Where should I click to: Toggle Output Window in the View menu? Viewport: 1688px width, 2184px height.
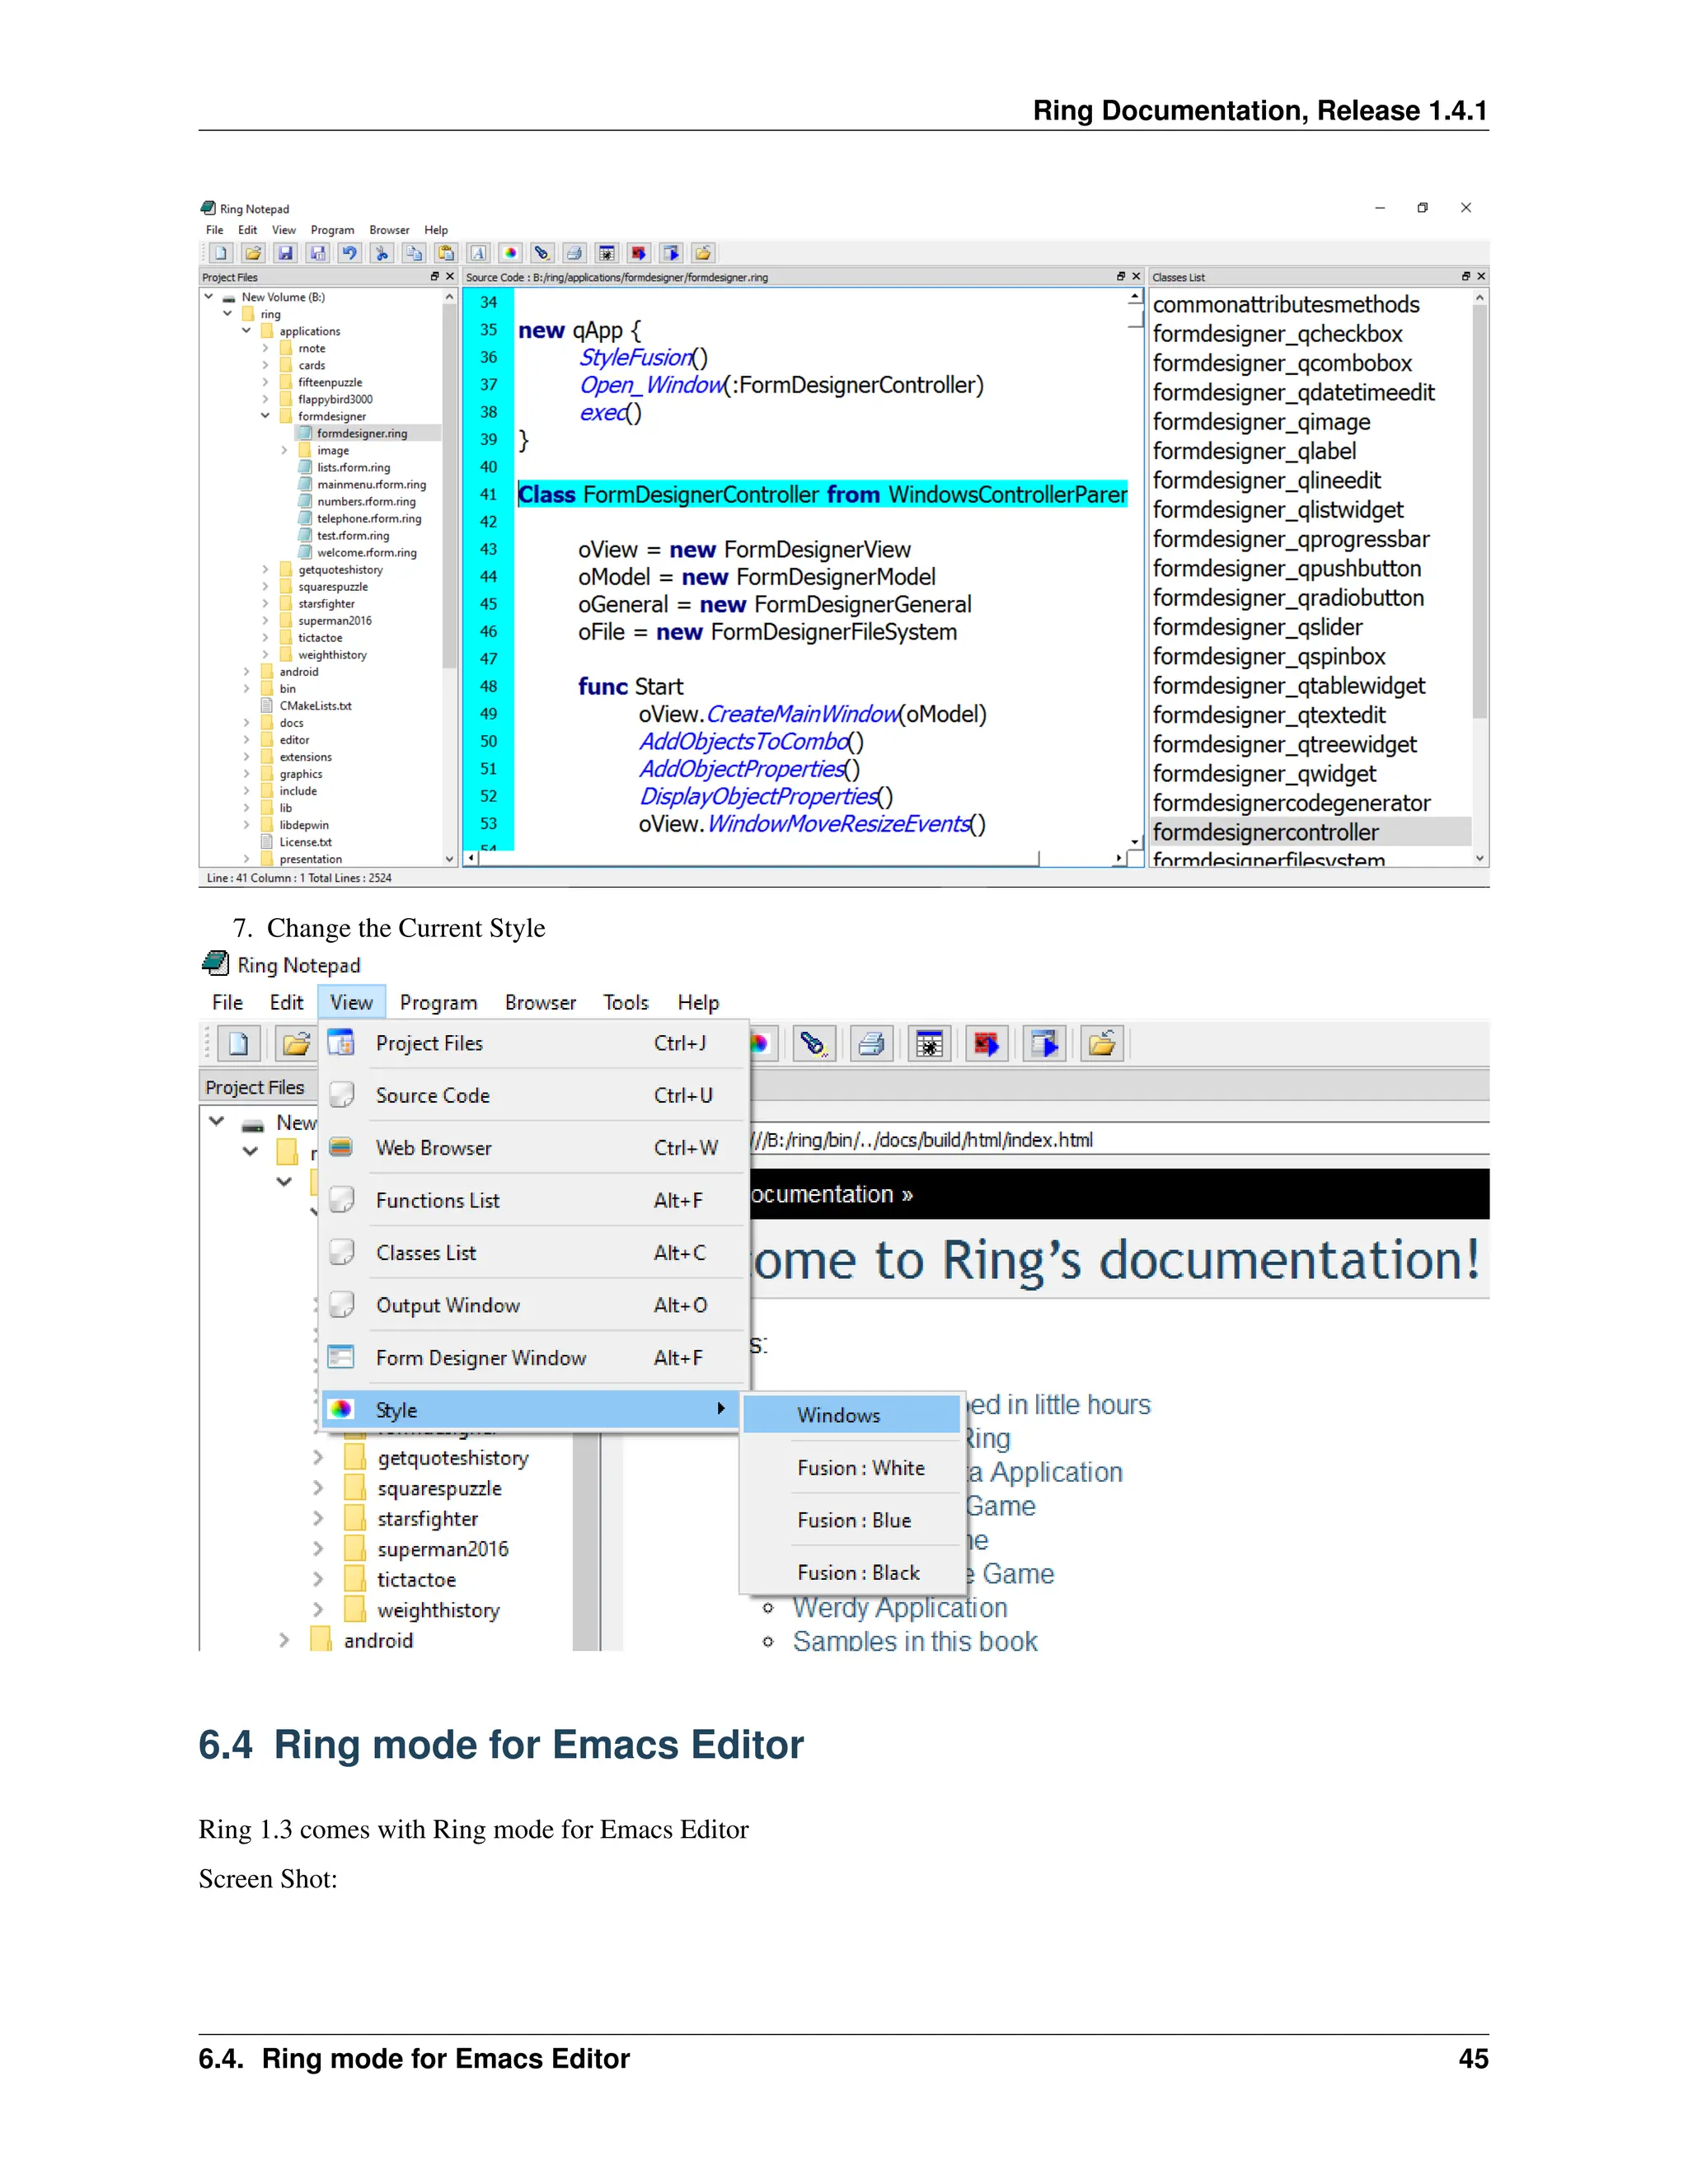[447, 1306]
